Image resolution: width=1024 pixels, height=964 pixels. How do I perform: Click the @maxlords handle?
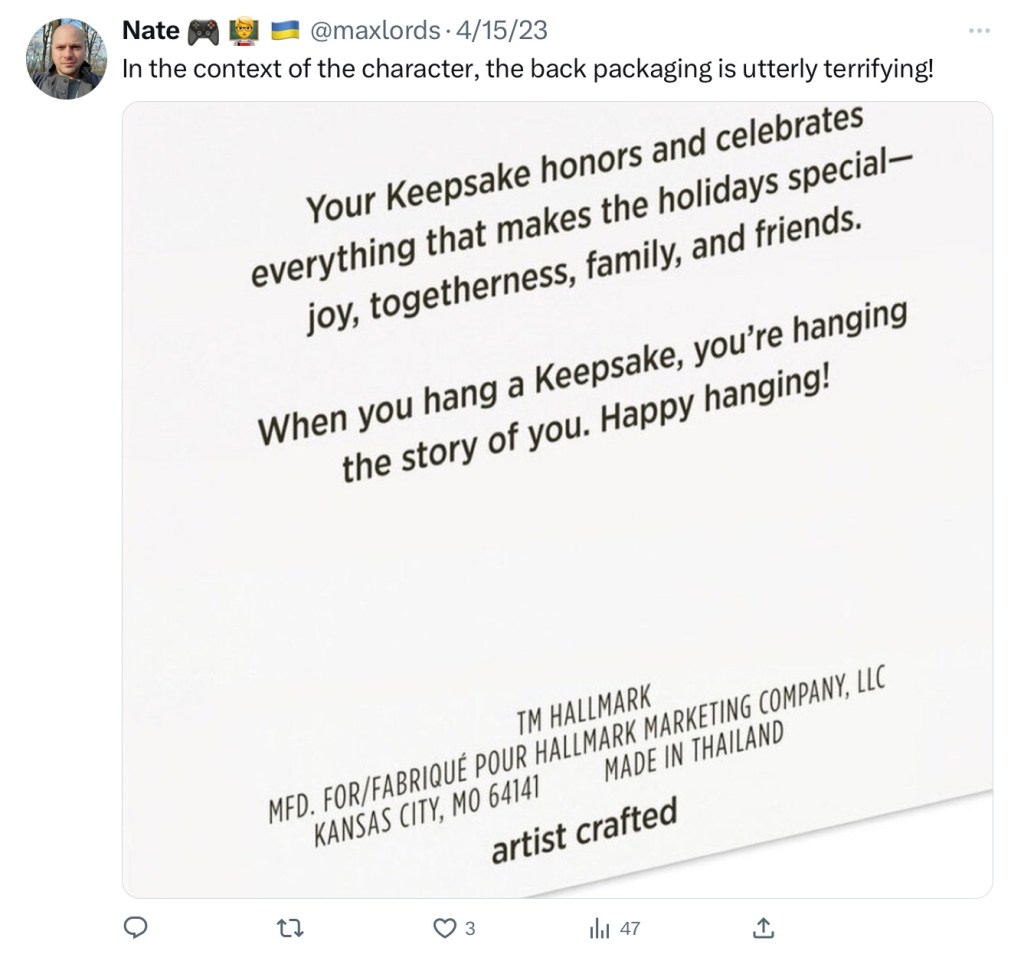(x=376, y=31)
